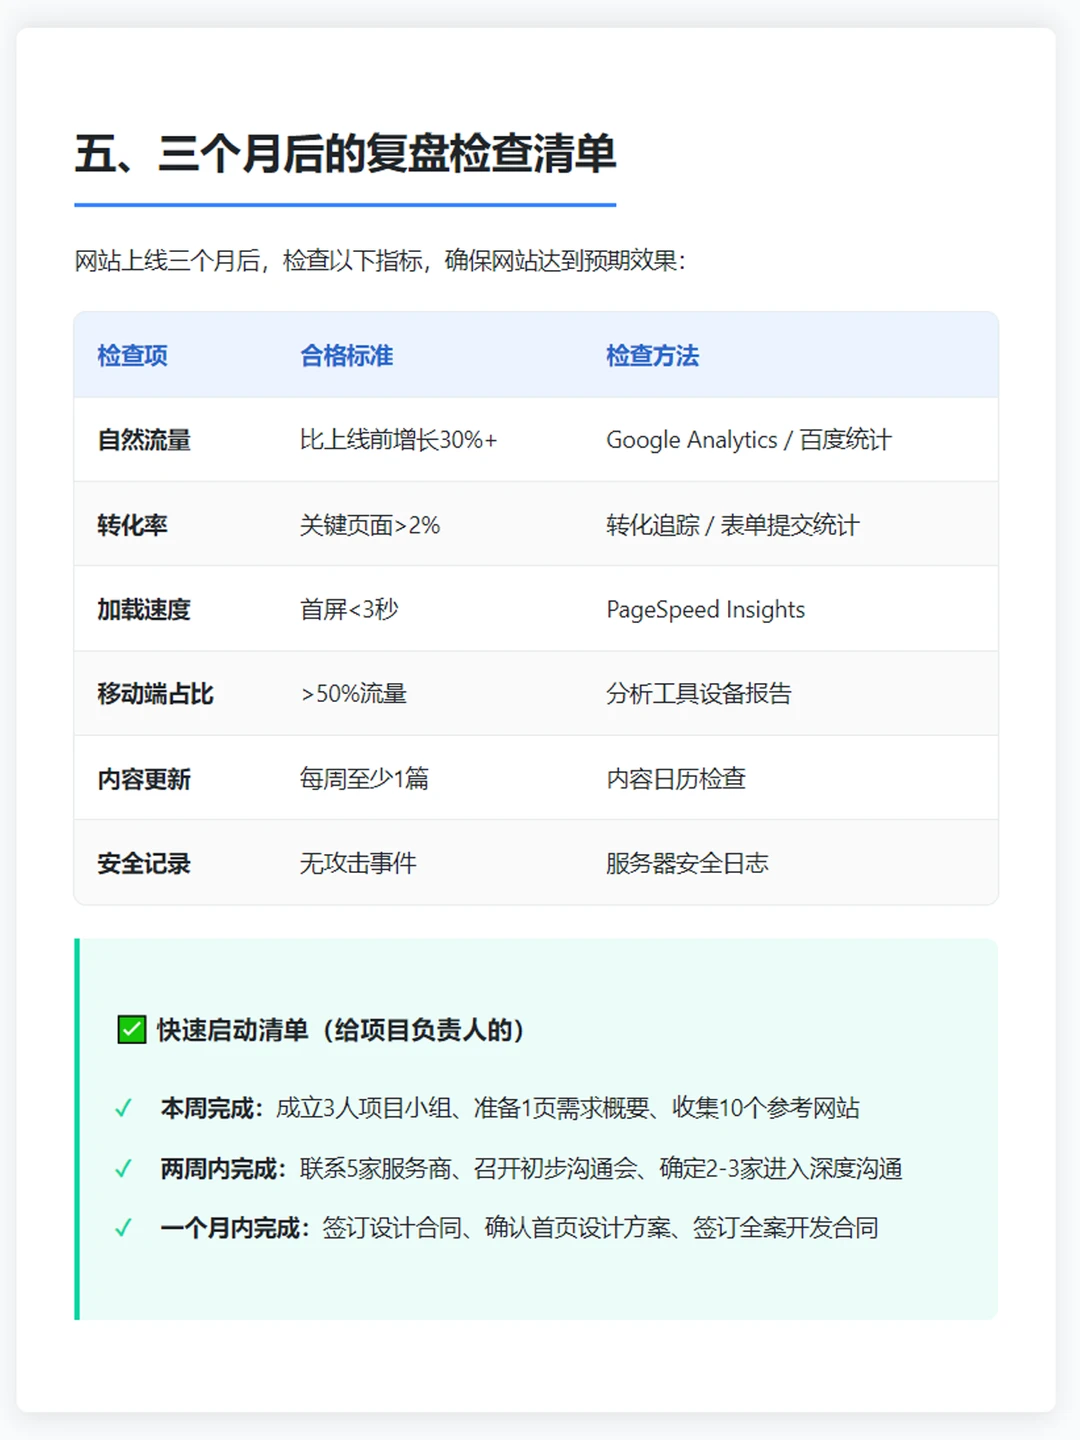Click the heading 五、三个月后的复盘检查清单
This screenshot has height=1440, width=1080.
click(345, 154)
